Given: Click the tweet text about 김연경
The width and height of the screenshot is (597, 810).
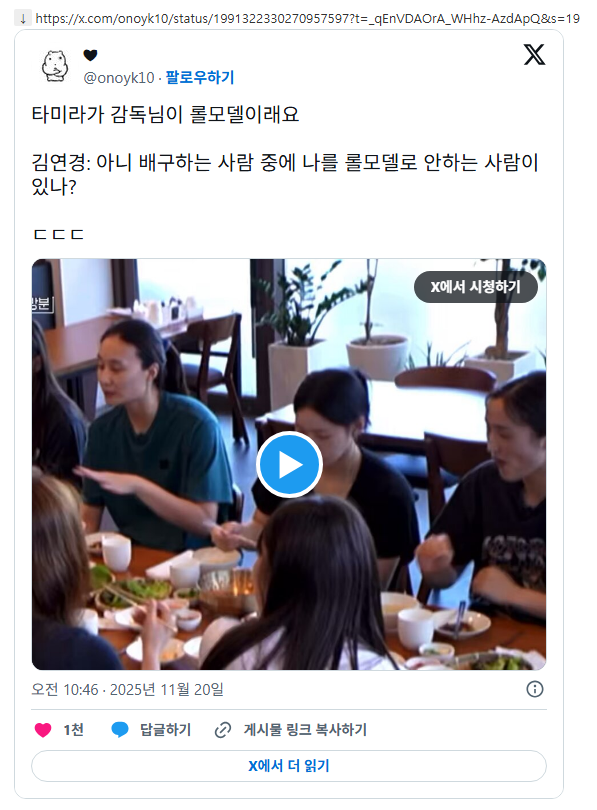Looking at the screenshot, I should pyautogui.click(x=285, y=175).
